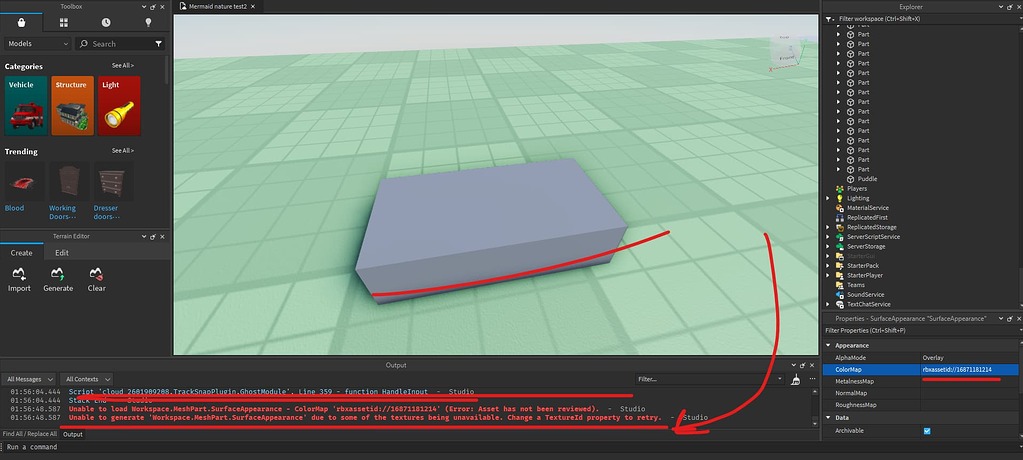Open the Dresser doors model link
This screenshot has height=460, width=1023.
tap(107, 212)
